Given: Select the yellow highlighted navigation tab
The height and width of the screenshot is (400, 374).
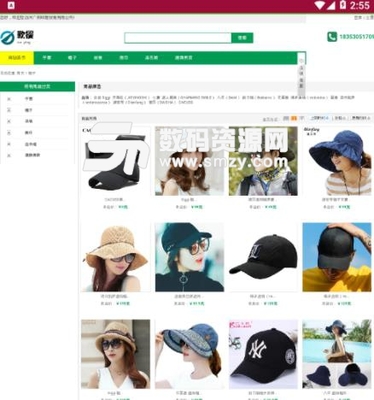Looking at the screenshot, I should [17, 58].
